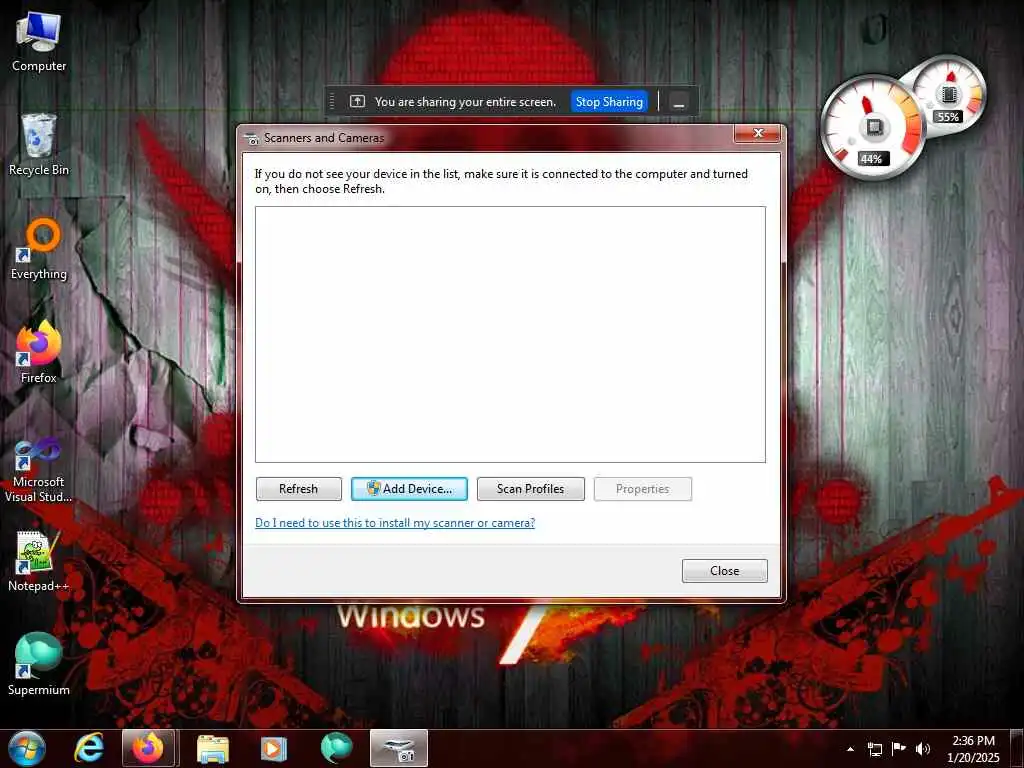Open Scan Profiles
1024x768 pixels.
(530, 489)
